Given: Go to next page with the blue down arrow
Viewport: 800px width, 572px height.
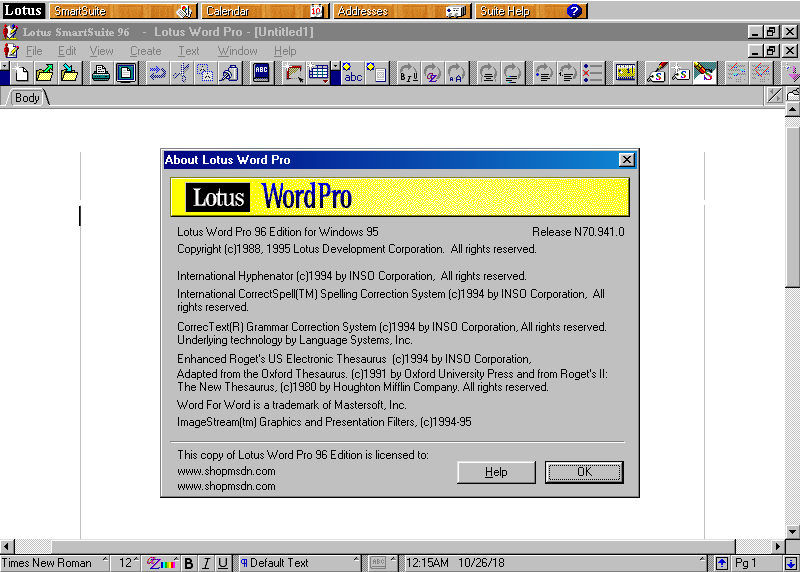Looking at the screenshot, I should [791, 563].
